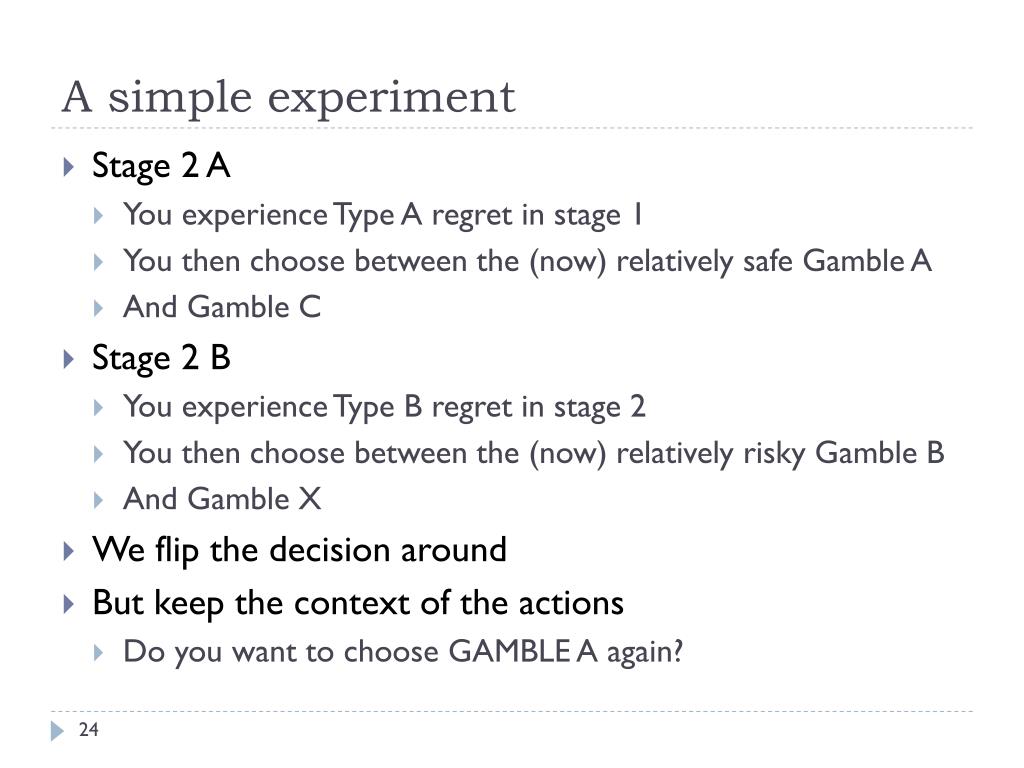
Task: Click bullet before 'relatively risky Gamble B' line
Action: (x=99, y=455)
